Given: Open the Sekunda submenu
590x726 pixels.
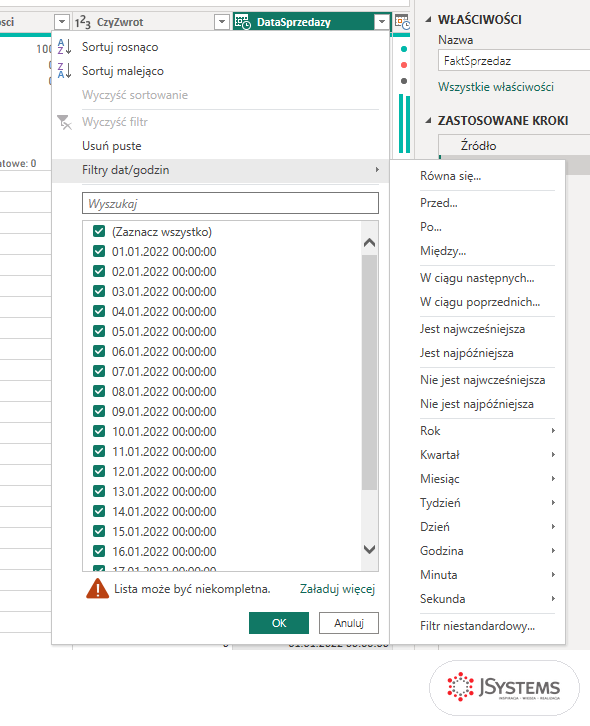Looking at the screenshot, I should pyautogui.click(x=487, y=599).
